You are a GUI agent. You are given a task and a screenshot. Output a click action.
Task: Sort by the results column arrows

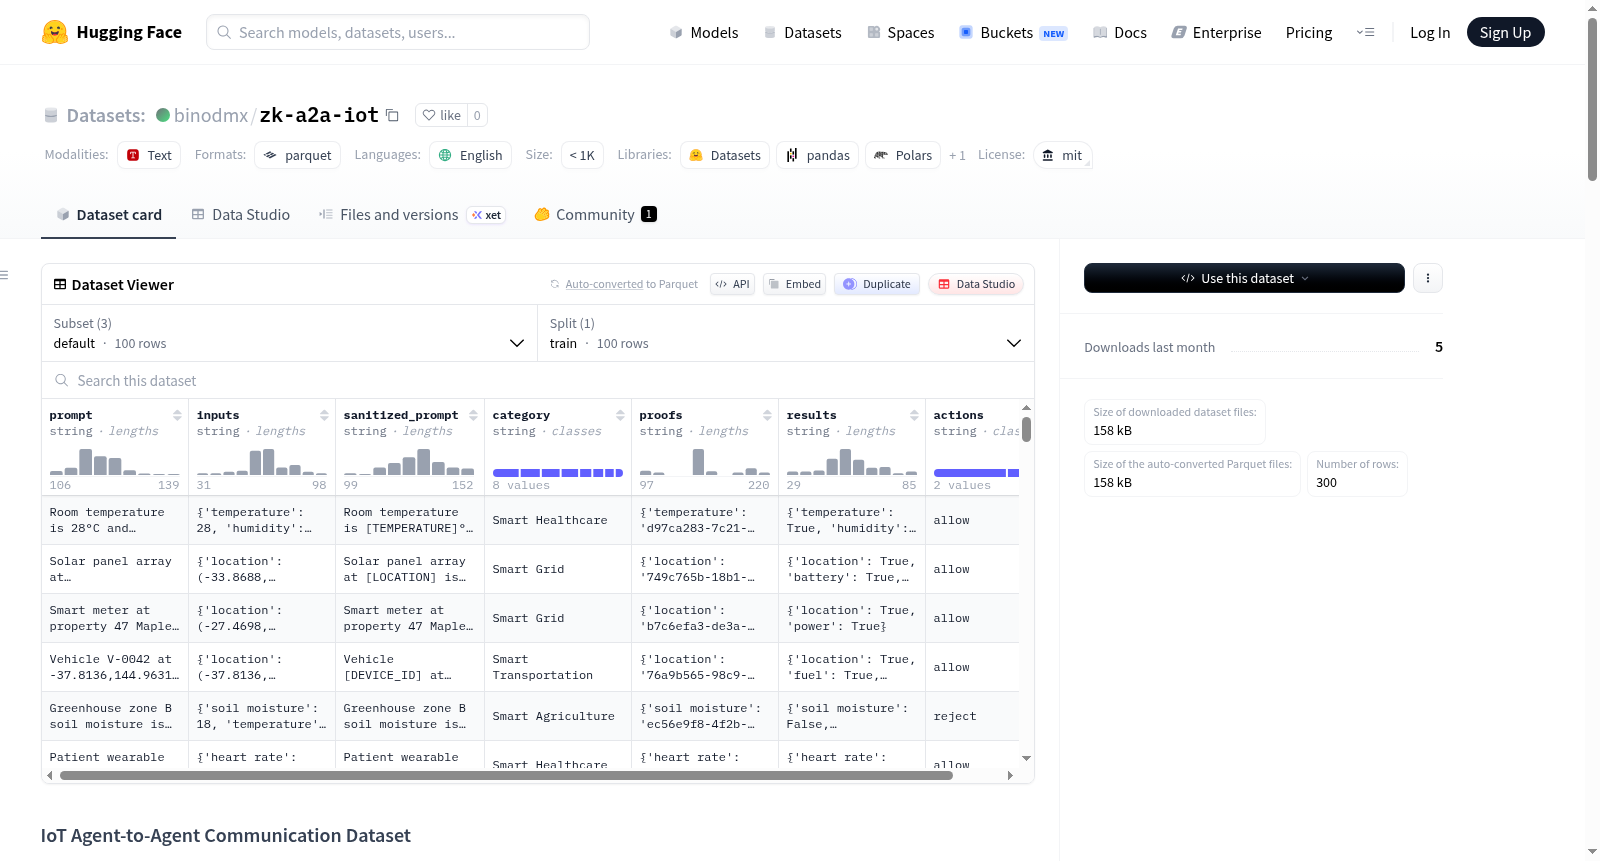(914, 415)
